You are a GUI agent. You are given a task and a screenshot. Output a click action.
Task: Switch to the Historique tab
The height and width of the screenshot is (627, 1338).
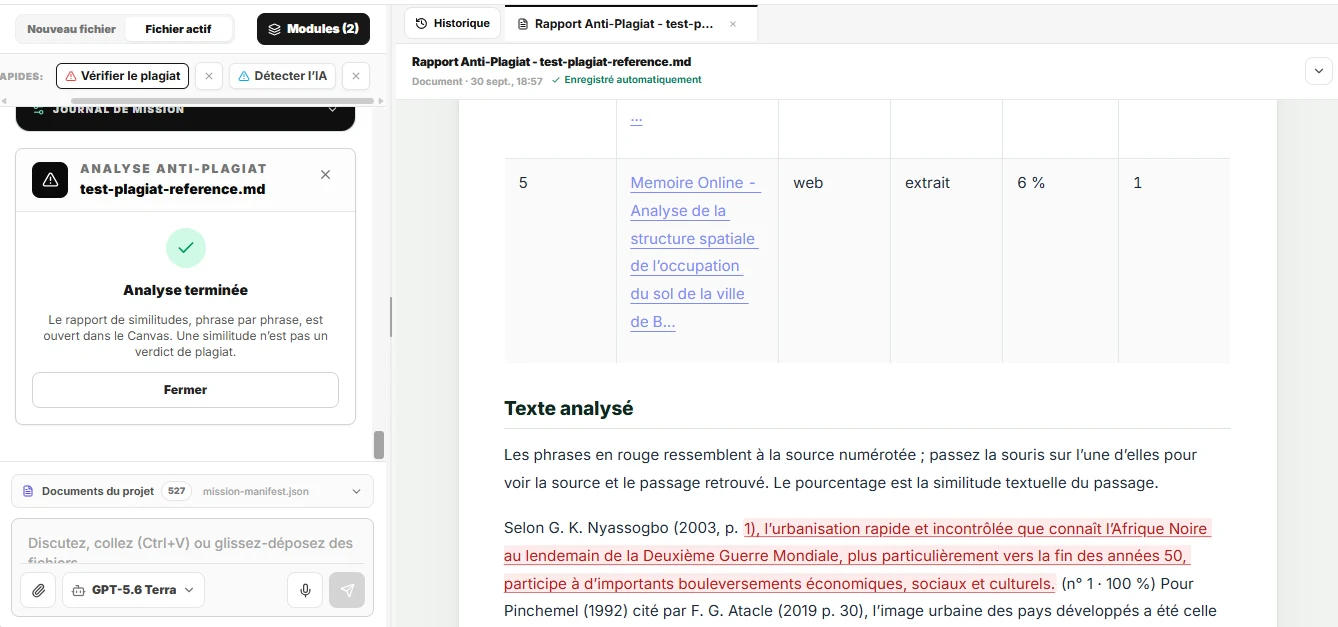click(x=452, y=23)
